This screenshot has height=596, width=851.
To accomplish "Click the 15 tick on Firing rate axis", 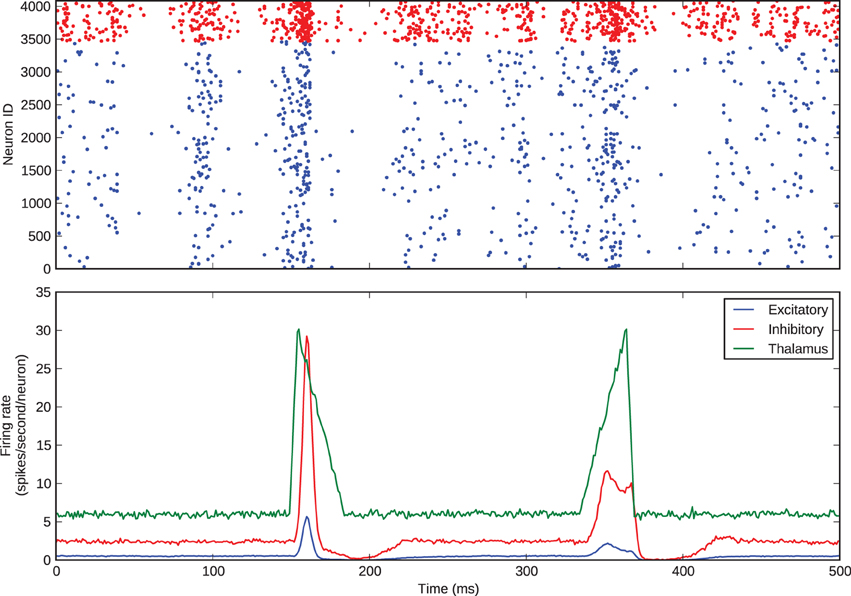I will pyautogui.click(x=45, y=445).
